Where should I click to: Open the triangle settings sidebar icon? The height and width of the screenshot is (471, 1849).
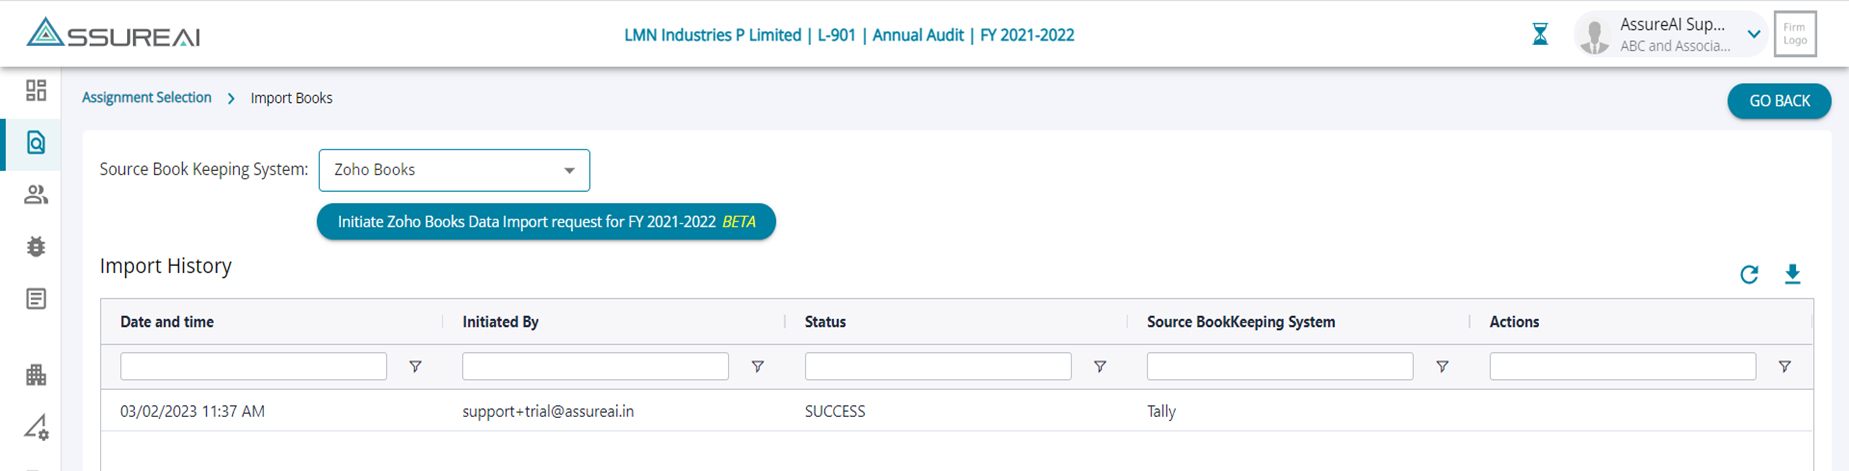pyautogui.click(x=36, y=428)
